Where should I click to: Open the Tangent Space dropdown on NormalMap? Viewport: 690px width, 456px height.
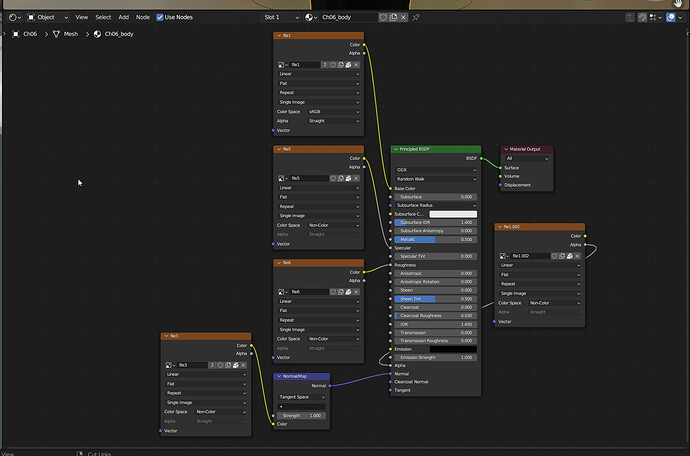click(302, 397)
